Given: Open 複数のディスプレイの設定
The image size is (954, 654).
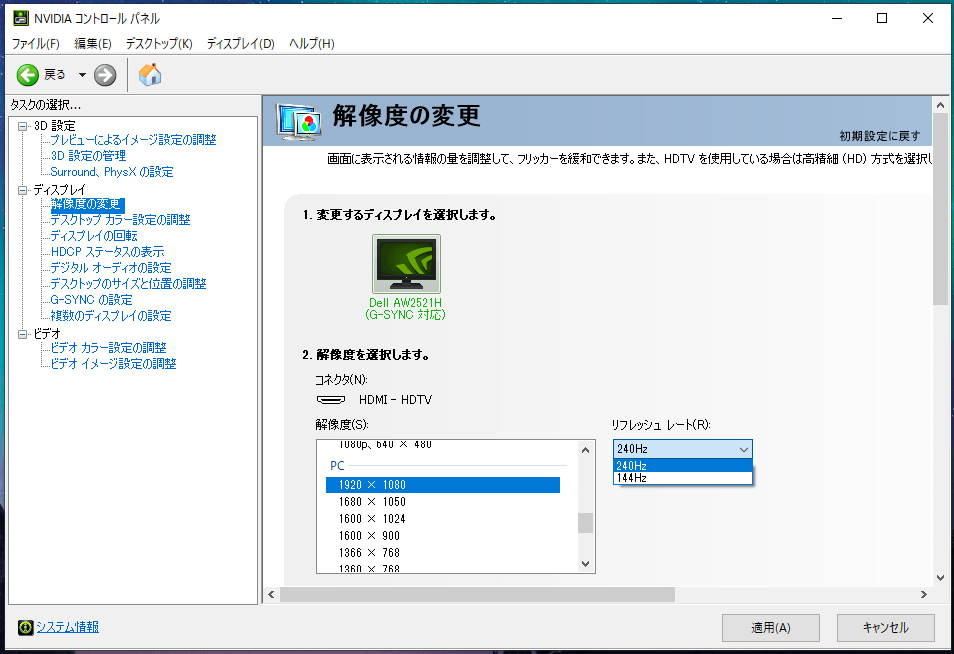Looking at the screenshot, I should click(111, 316).
